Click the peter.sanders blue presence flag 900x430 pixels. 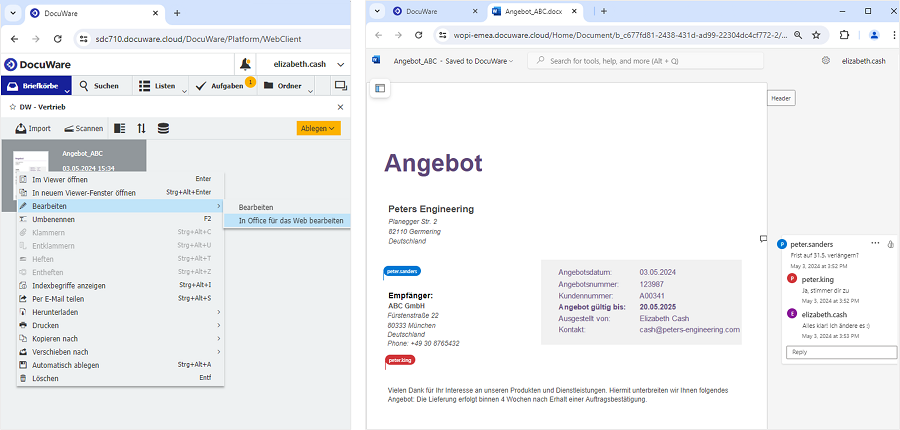coord(402,271)
